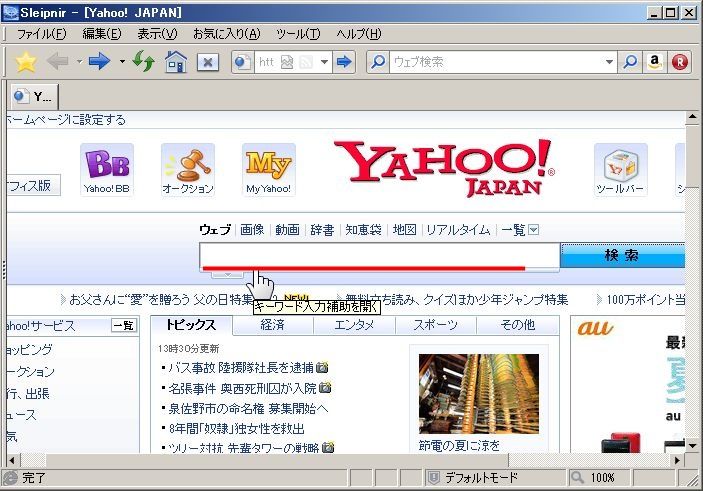Click the red Rakuten R icon
This screenshot has height=491, width=703.
[x=680, y=62]
